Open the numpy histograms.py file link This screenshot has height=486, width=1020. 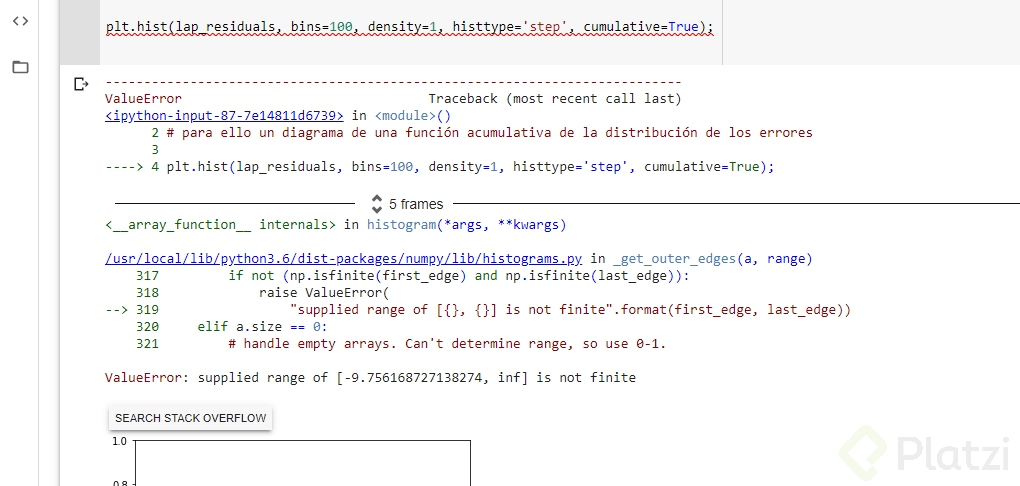(343, 259)
